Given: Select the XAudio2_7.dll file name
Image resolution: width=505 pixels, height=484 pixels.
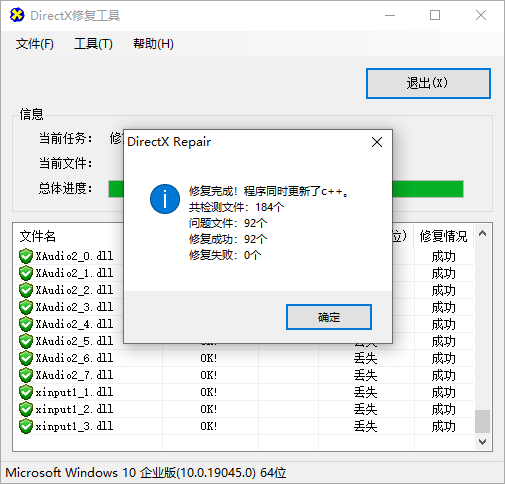Looking at the screenshot, I should (74, 375).
